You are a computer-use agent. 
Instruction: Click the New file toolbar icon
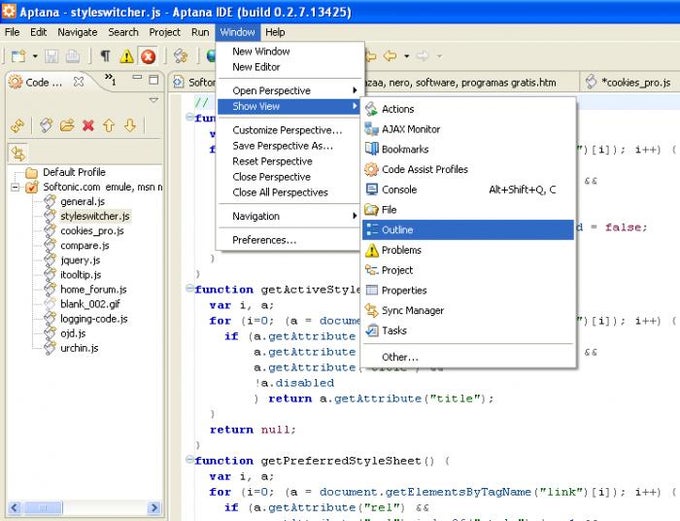tap(18, 56)
